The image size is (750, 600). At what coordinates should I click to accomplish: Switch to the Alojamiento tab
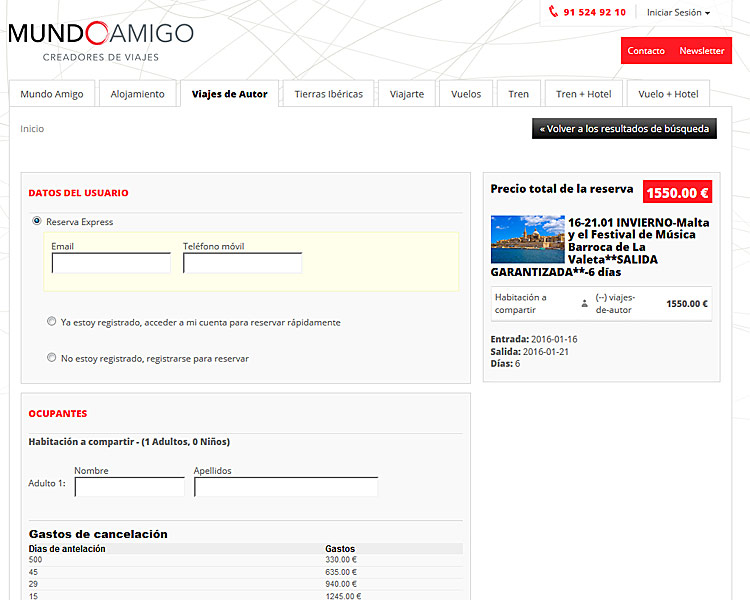(137, 94)
